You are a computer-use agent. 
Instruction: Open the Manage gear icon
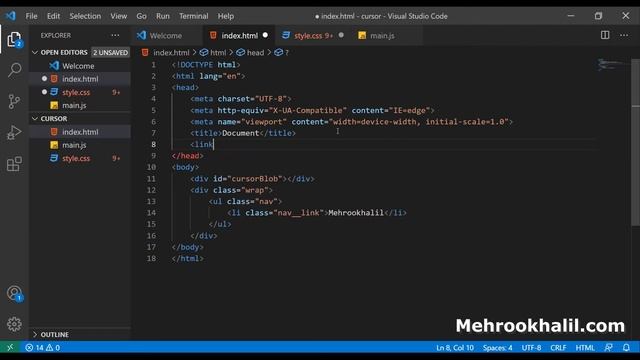point(14,324)
